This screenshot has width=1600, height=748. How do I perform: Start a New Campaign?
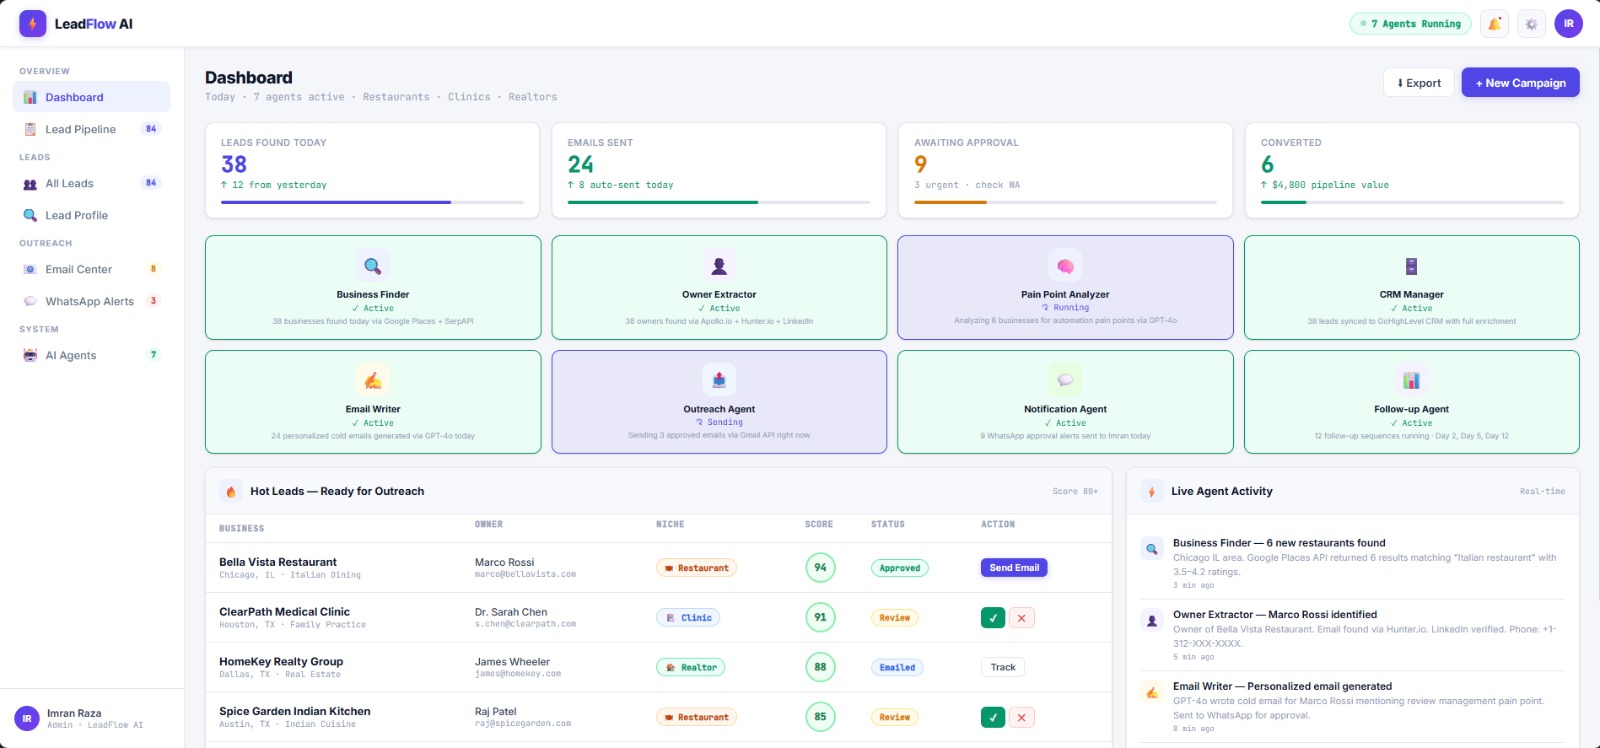click(1520, 83)
